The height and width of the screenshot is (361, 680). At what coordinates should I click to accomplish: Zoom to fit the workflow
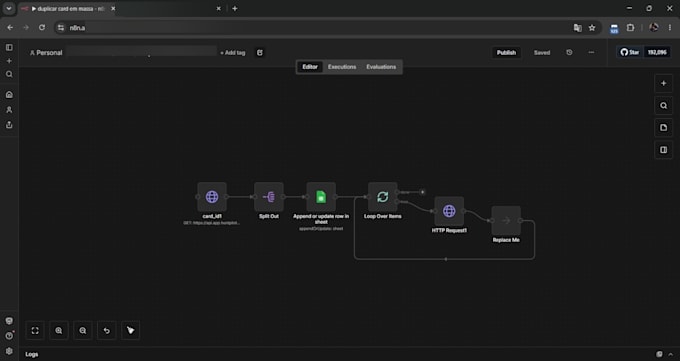[x=35, y=331]
